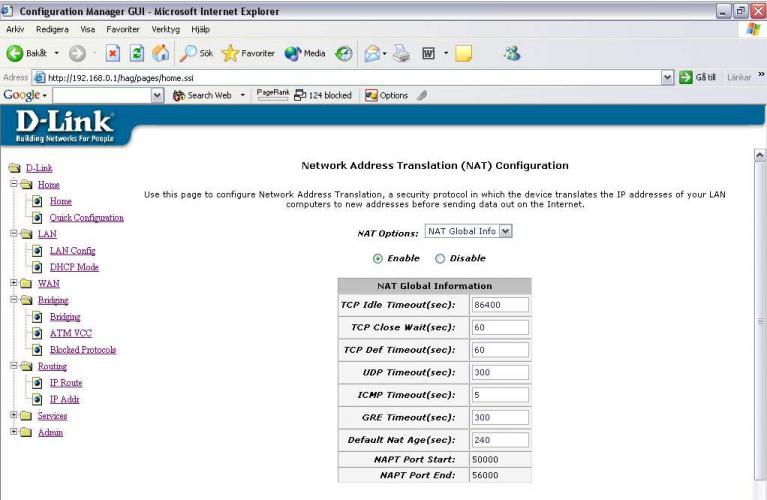Open the Arkiv menu
Viewport: 767px width, 500px height.
15,29
